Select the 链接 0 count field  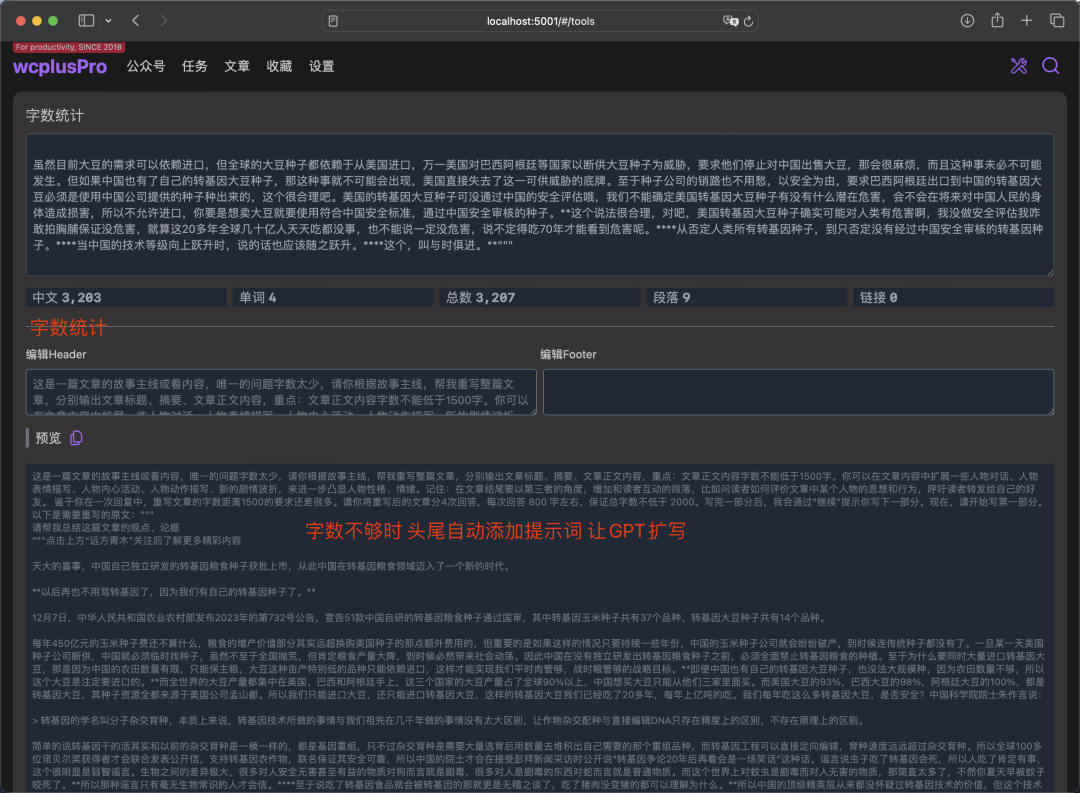pyautogui.click(x=954, y=298)
